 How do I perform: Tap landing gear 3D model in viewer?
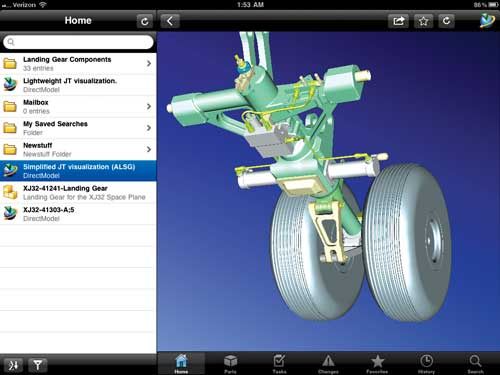[x=310, y=177]
